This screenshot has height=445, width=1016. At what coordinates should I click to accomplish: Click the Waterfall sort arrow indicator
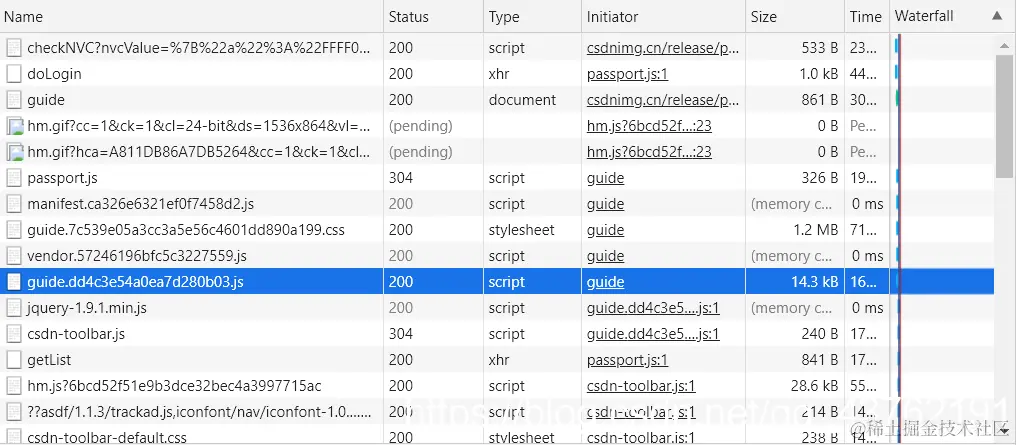coord(997,16)
